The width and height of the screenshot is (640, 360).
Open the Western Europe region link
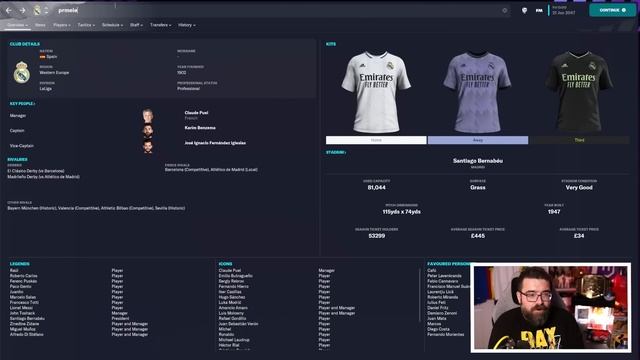(54, 73)
